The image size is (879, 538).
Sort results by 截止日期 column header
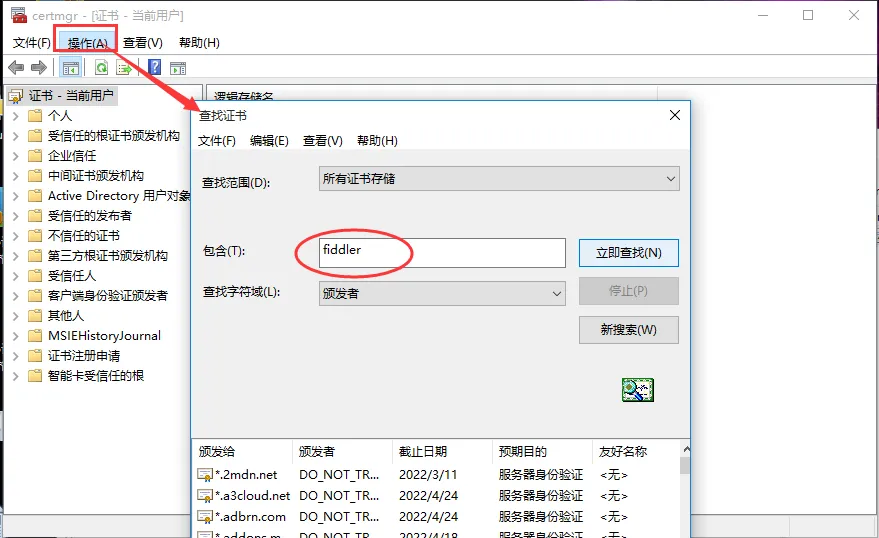point(442,451)
